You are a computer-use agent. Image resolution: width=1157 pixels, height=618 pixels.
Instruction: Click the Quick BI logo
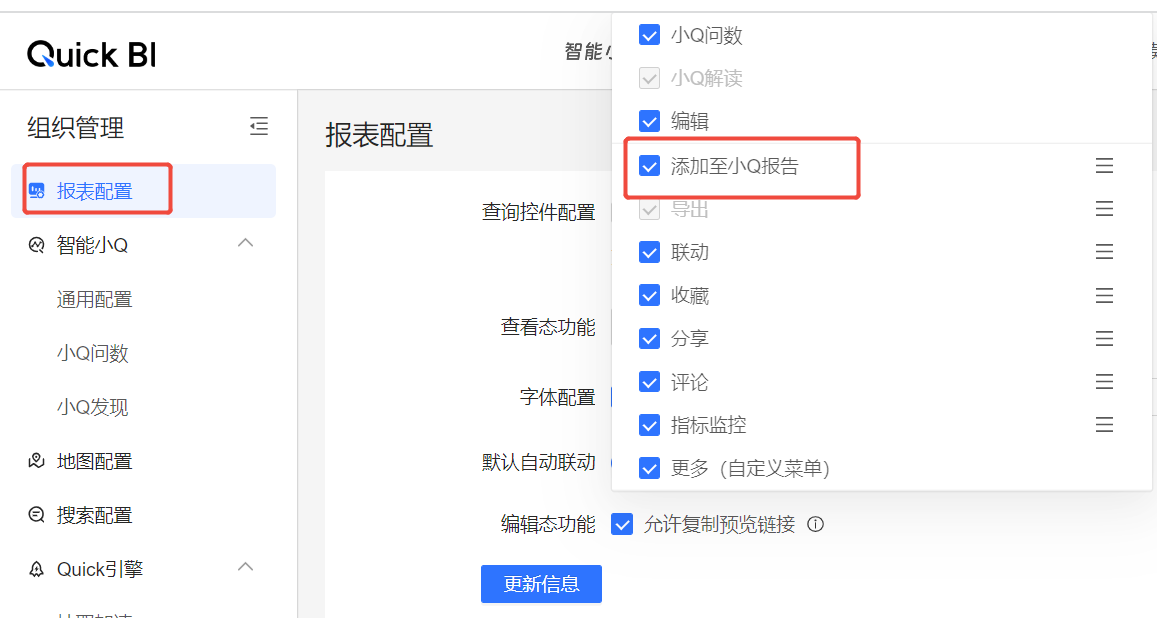[92, 54]
